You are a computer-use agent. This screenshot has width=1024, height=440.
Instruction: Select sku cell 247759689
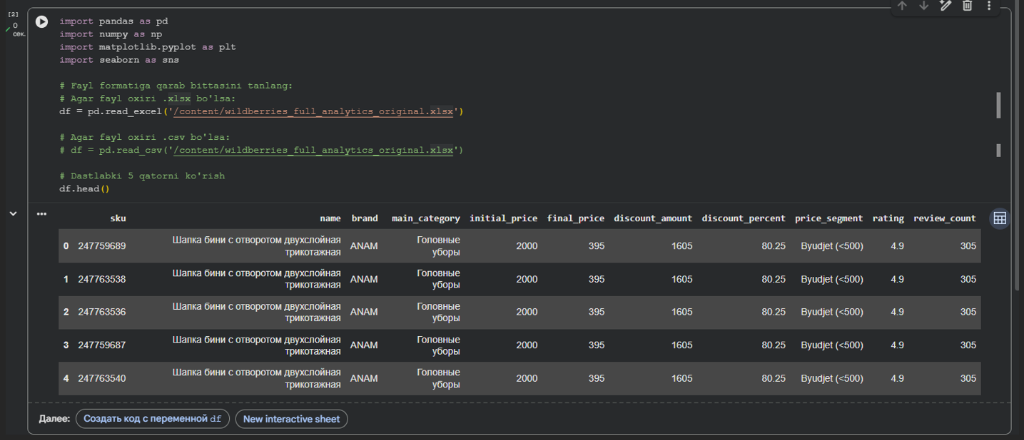(102, 246)
